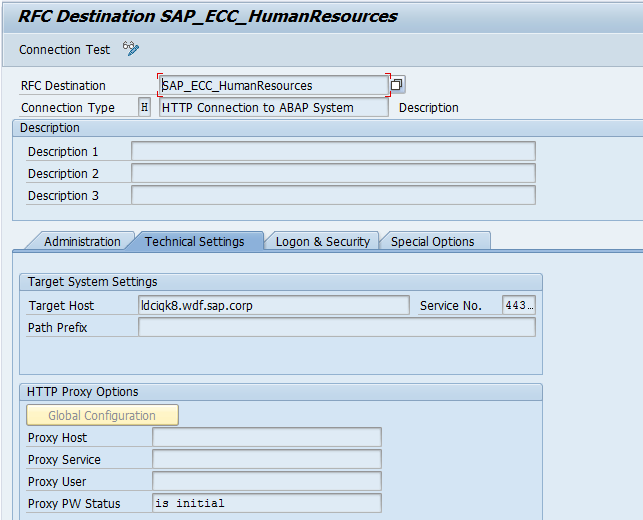Select the Proxy User input box
Screen dimensions: 643x520
[x=266, y=481]
